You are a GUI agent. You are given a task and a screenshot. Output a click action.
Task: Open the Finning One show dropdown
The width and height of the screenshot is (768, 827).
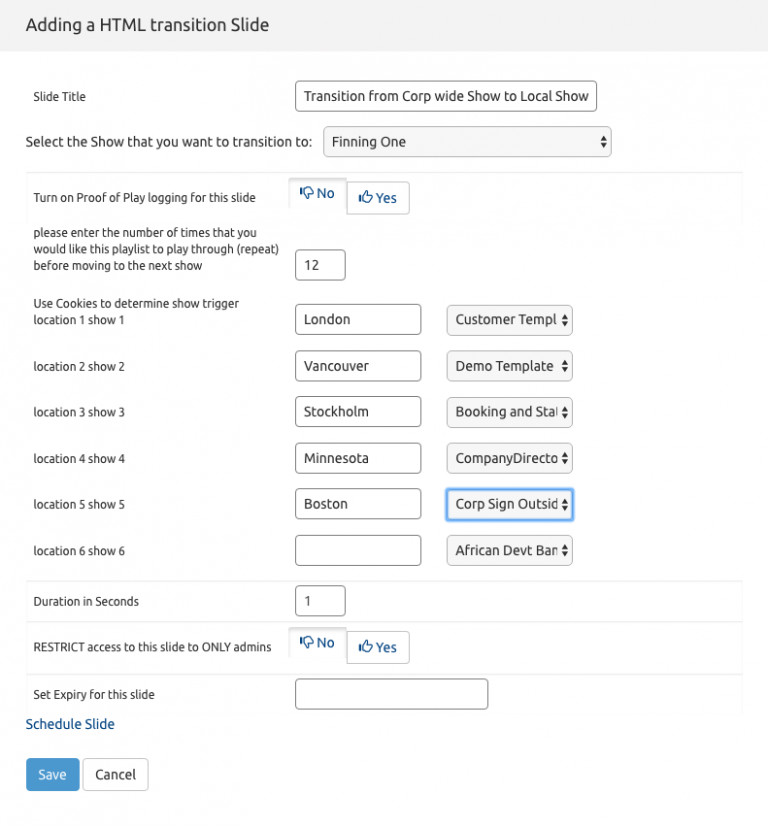(x=467, y=142)
